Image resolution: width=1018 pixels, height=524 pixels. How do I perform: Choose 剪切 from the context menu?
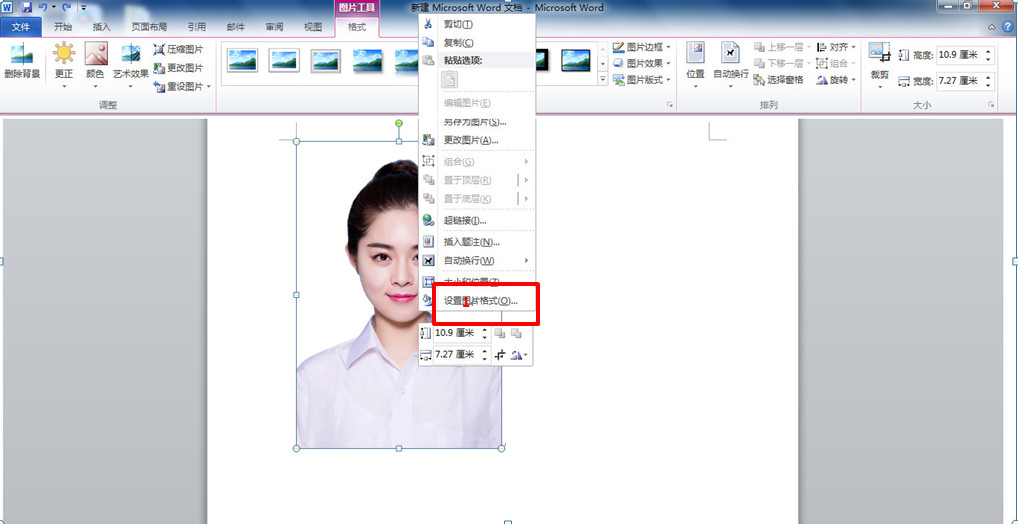coord(477,24)
